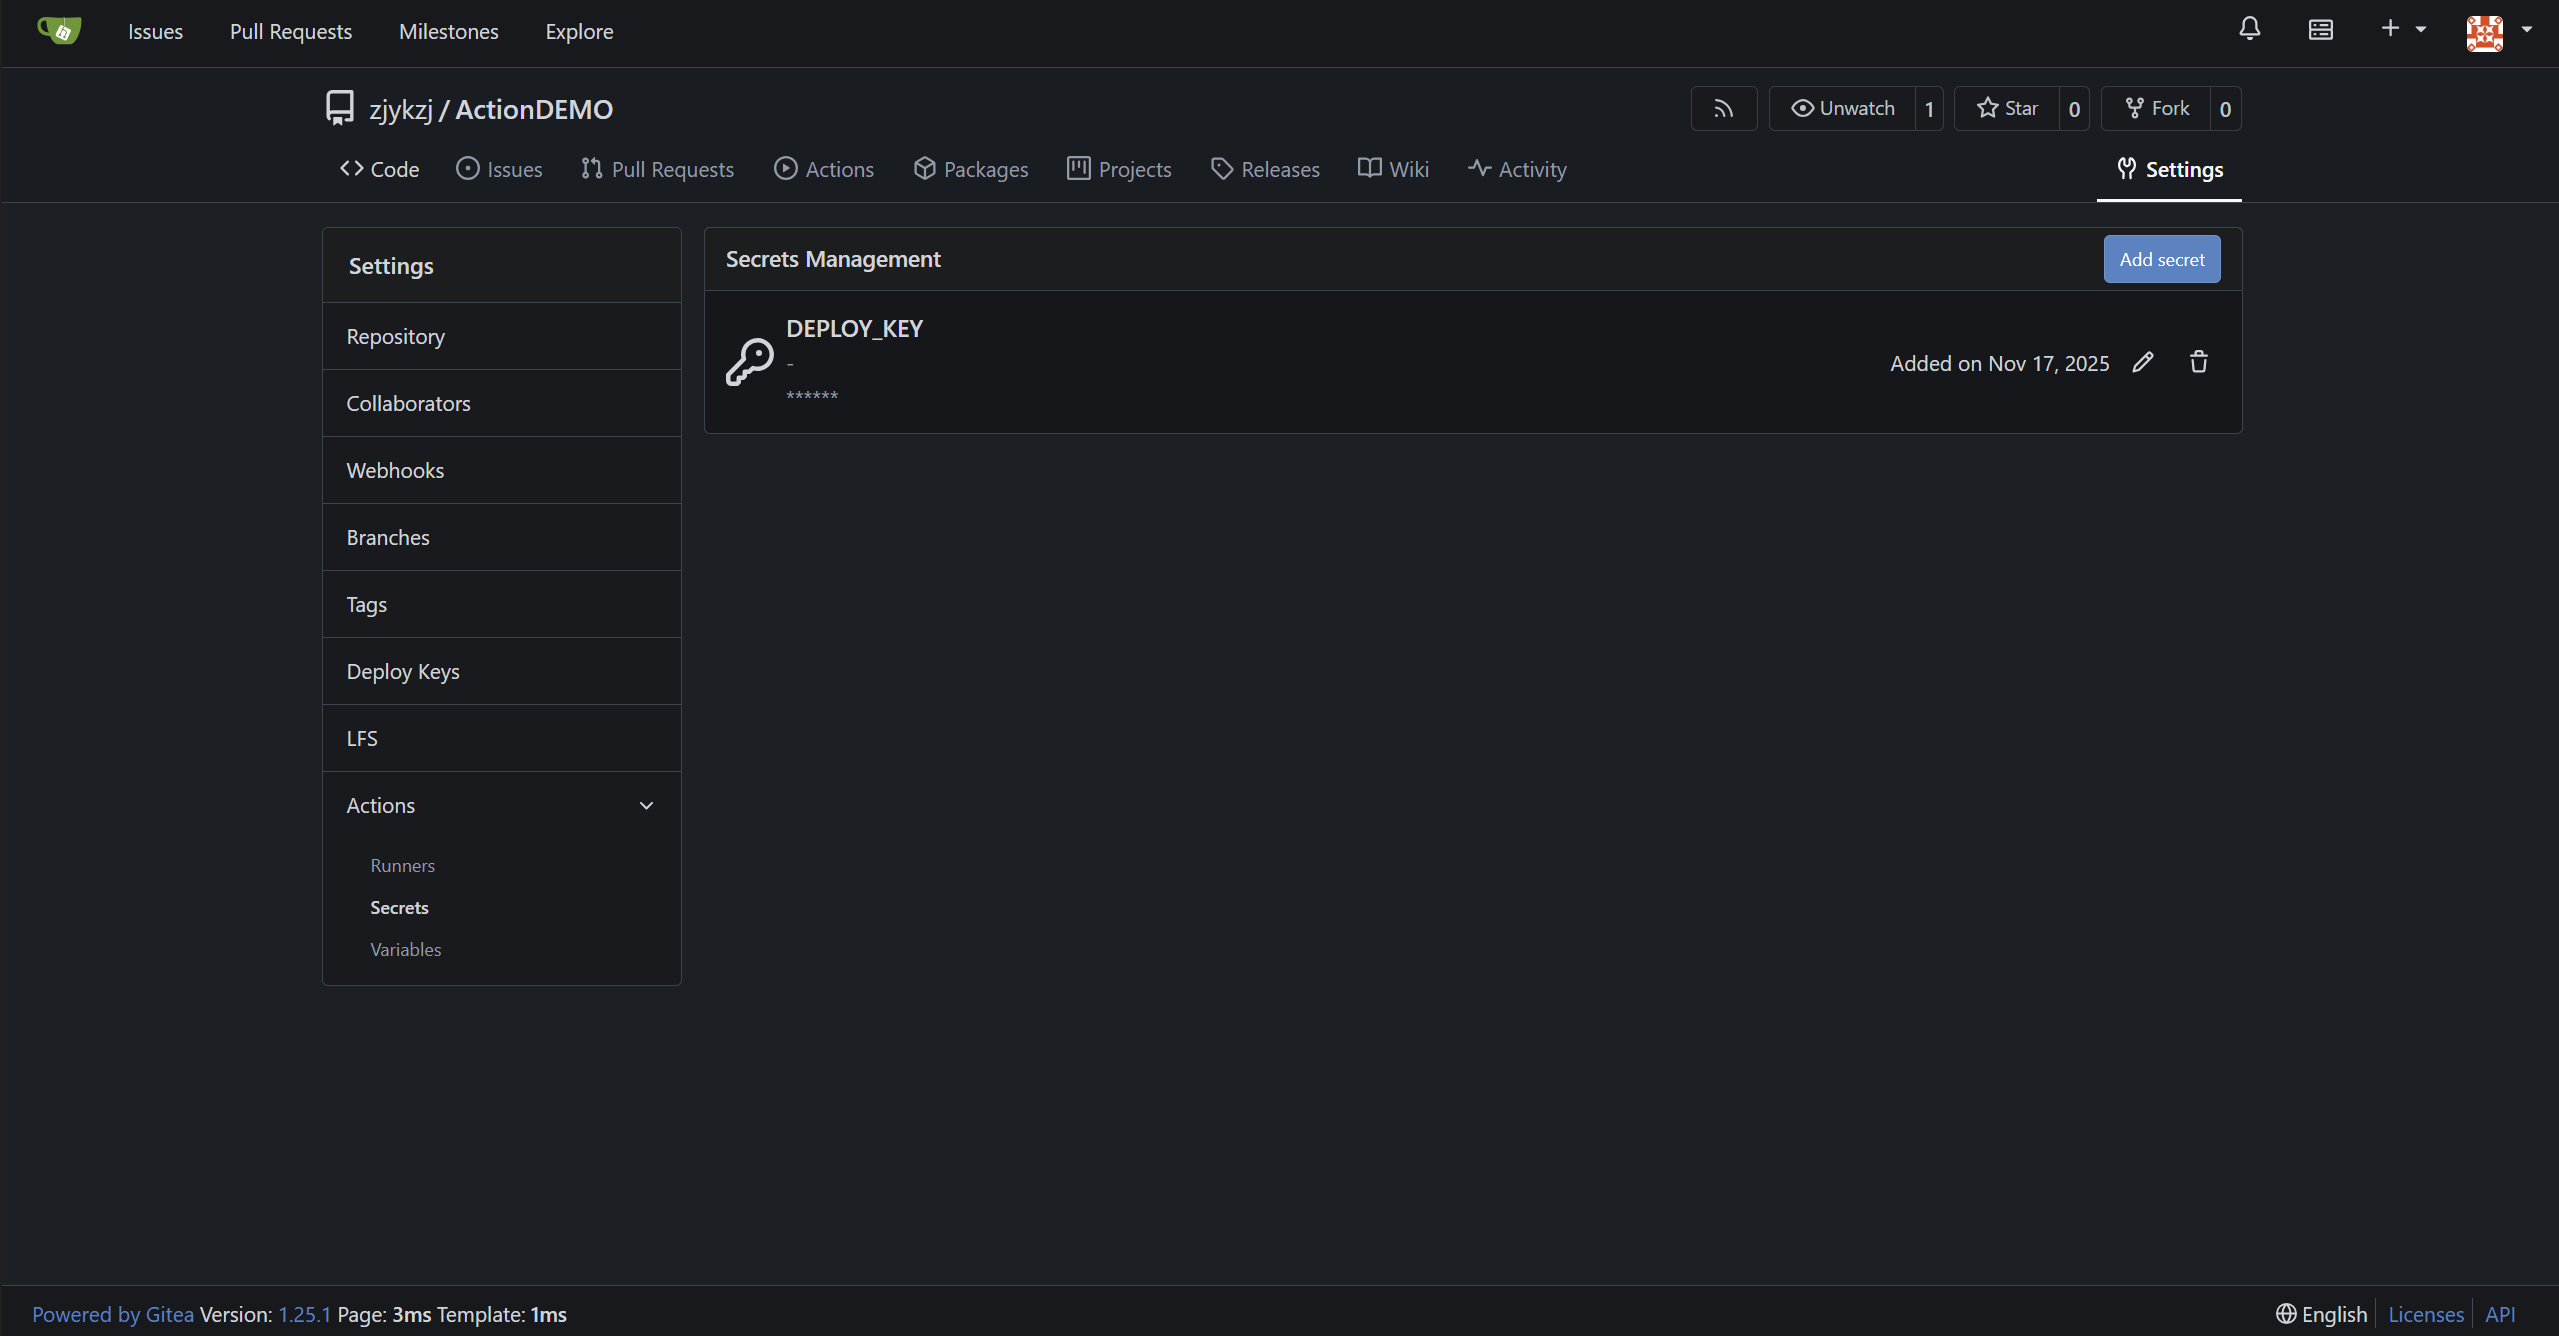The image size is (2559, 1336).
Task: Edit the DEPLOY_KEY secret with pencil icon
Action: (x=2142, y=363)
